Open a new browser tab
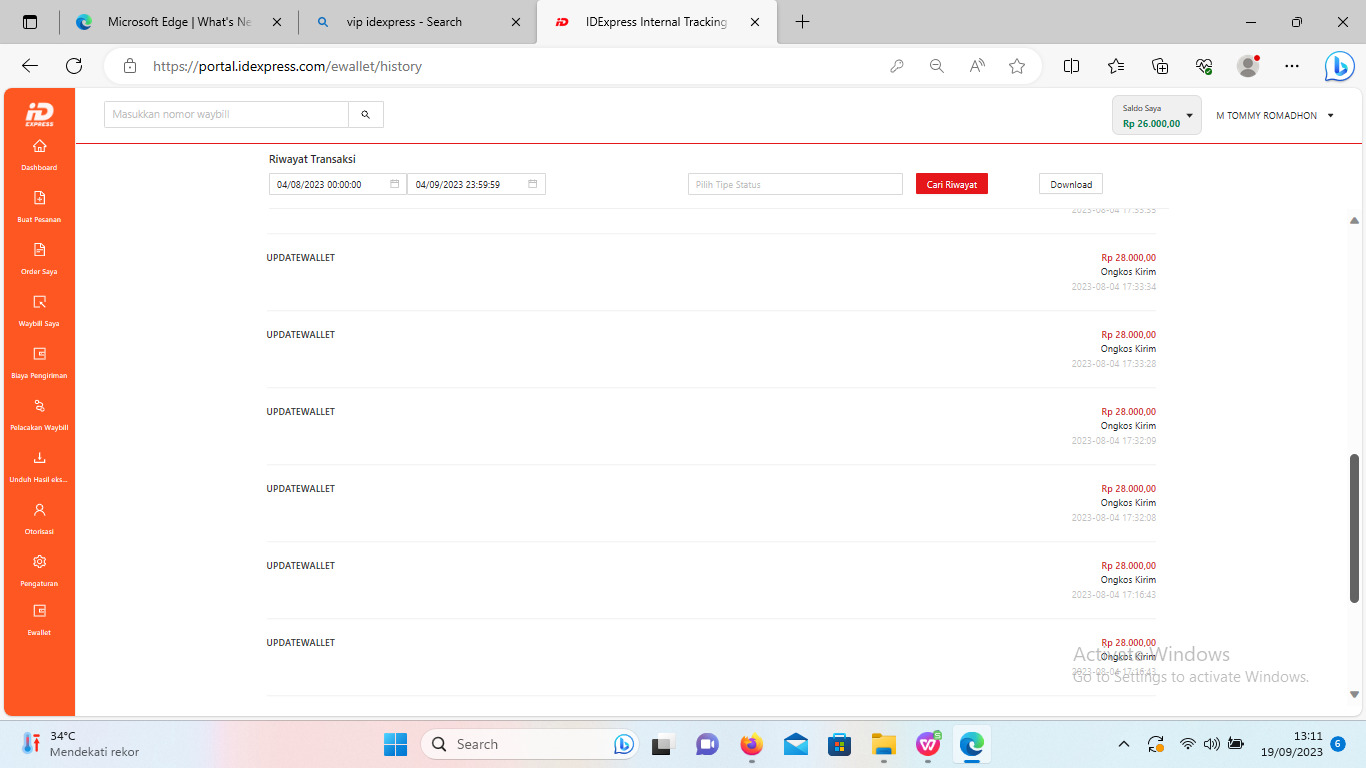1366x768 pixels. (802, 22)
